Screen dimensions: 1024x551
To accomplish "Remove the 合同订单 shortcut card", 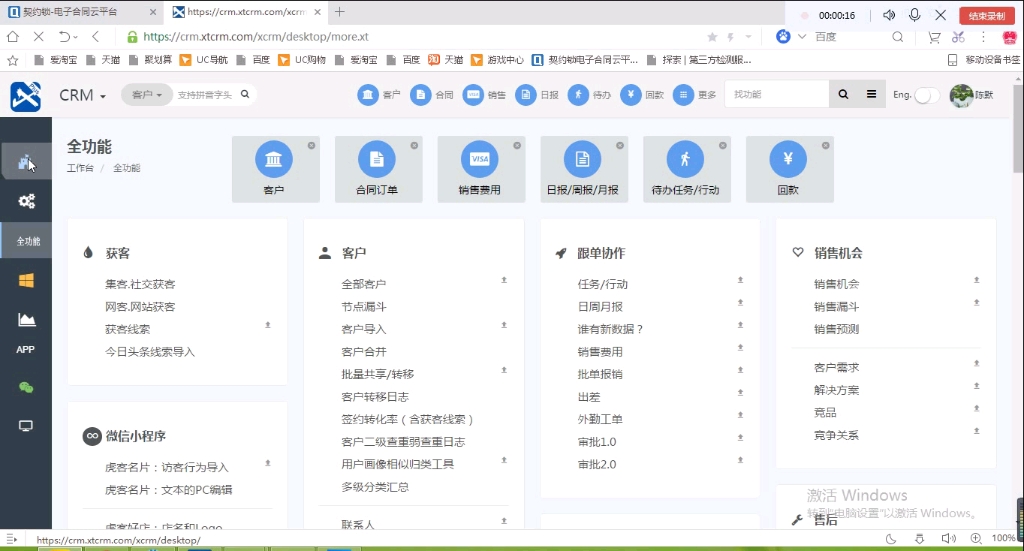I will 414,146.
